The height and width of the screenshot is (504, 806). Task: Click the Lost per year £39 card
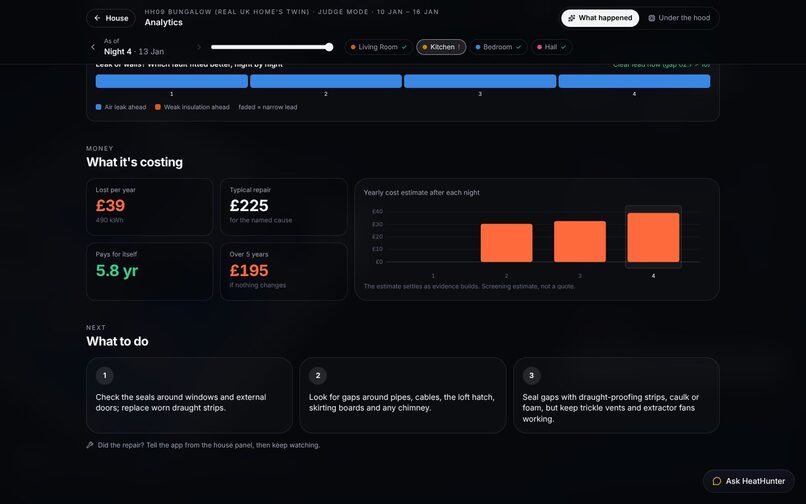(150, 207)
